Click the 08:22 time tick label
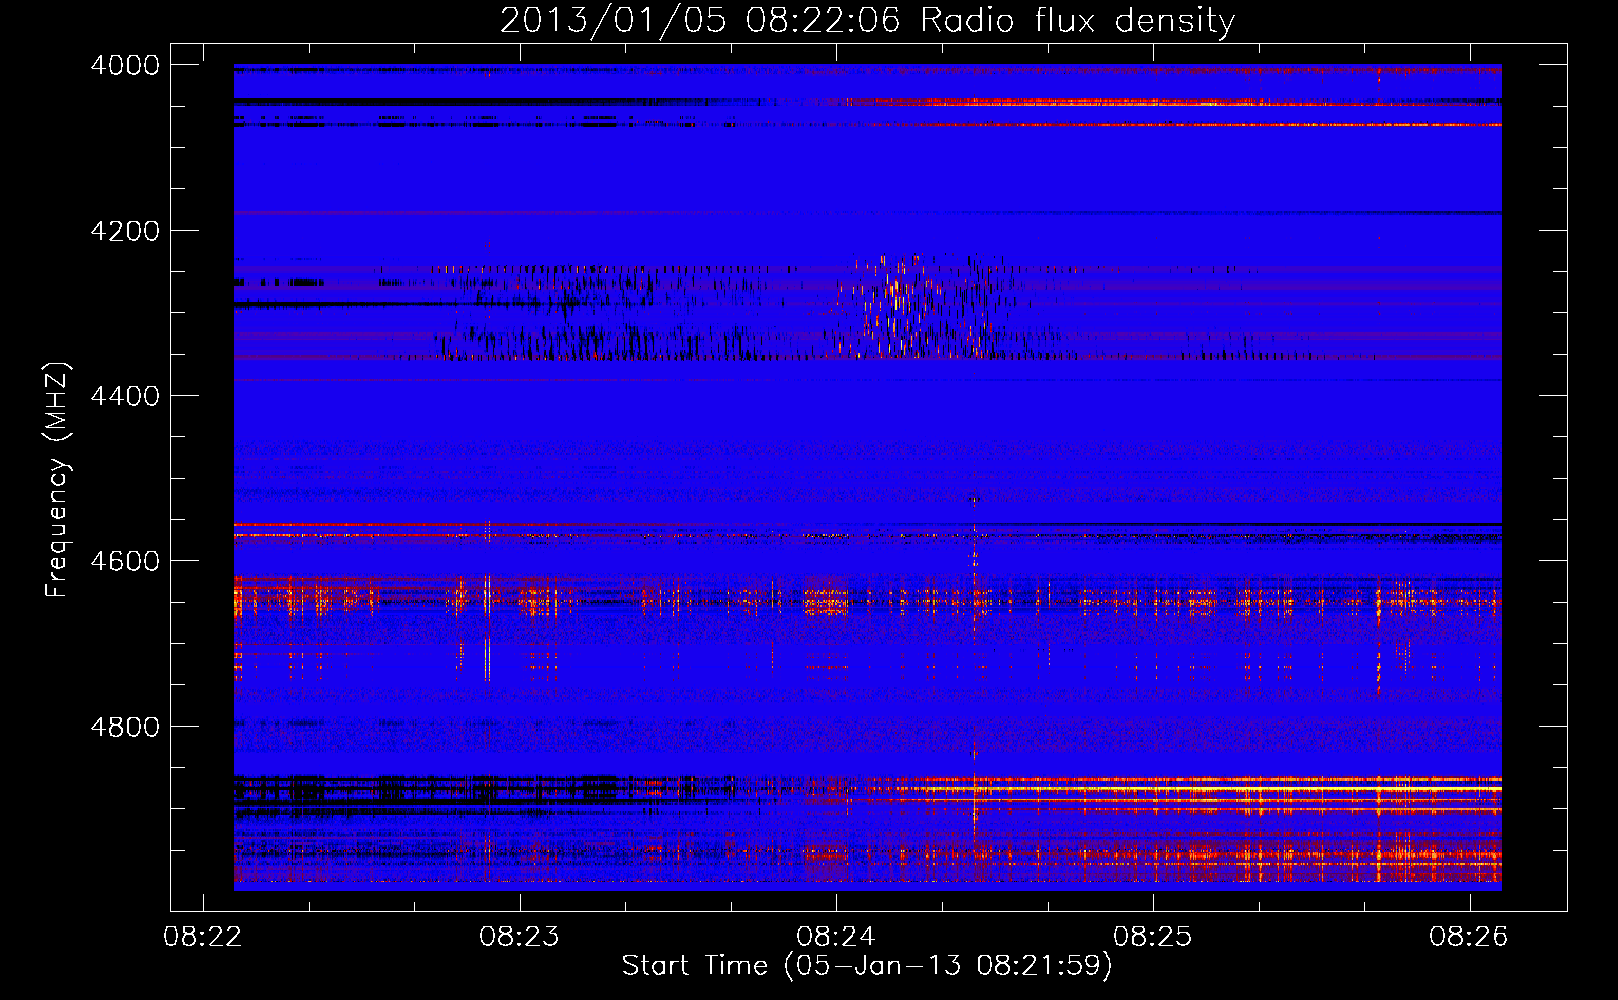The height and width of the screenshot is (1000, 1618). click(x=203, y=937)
